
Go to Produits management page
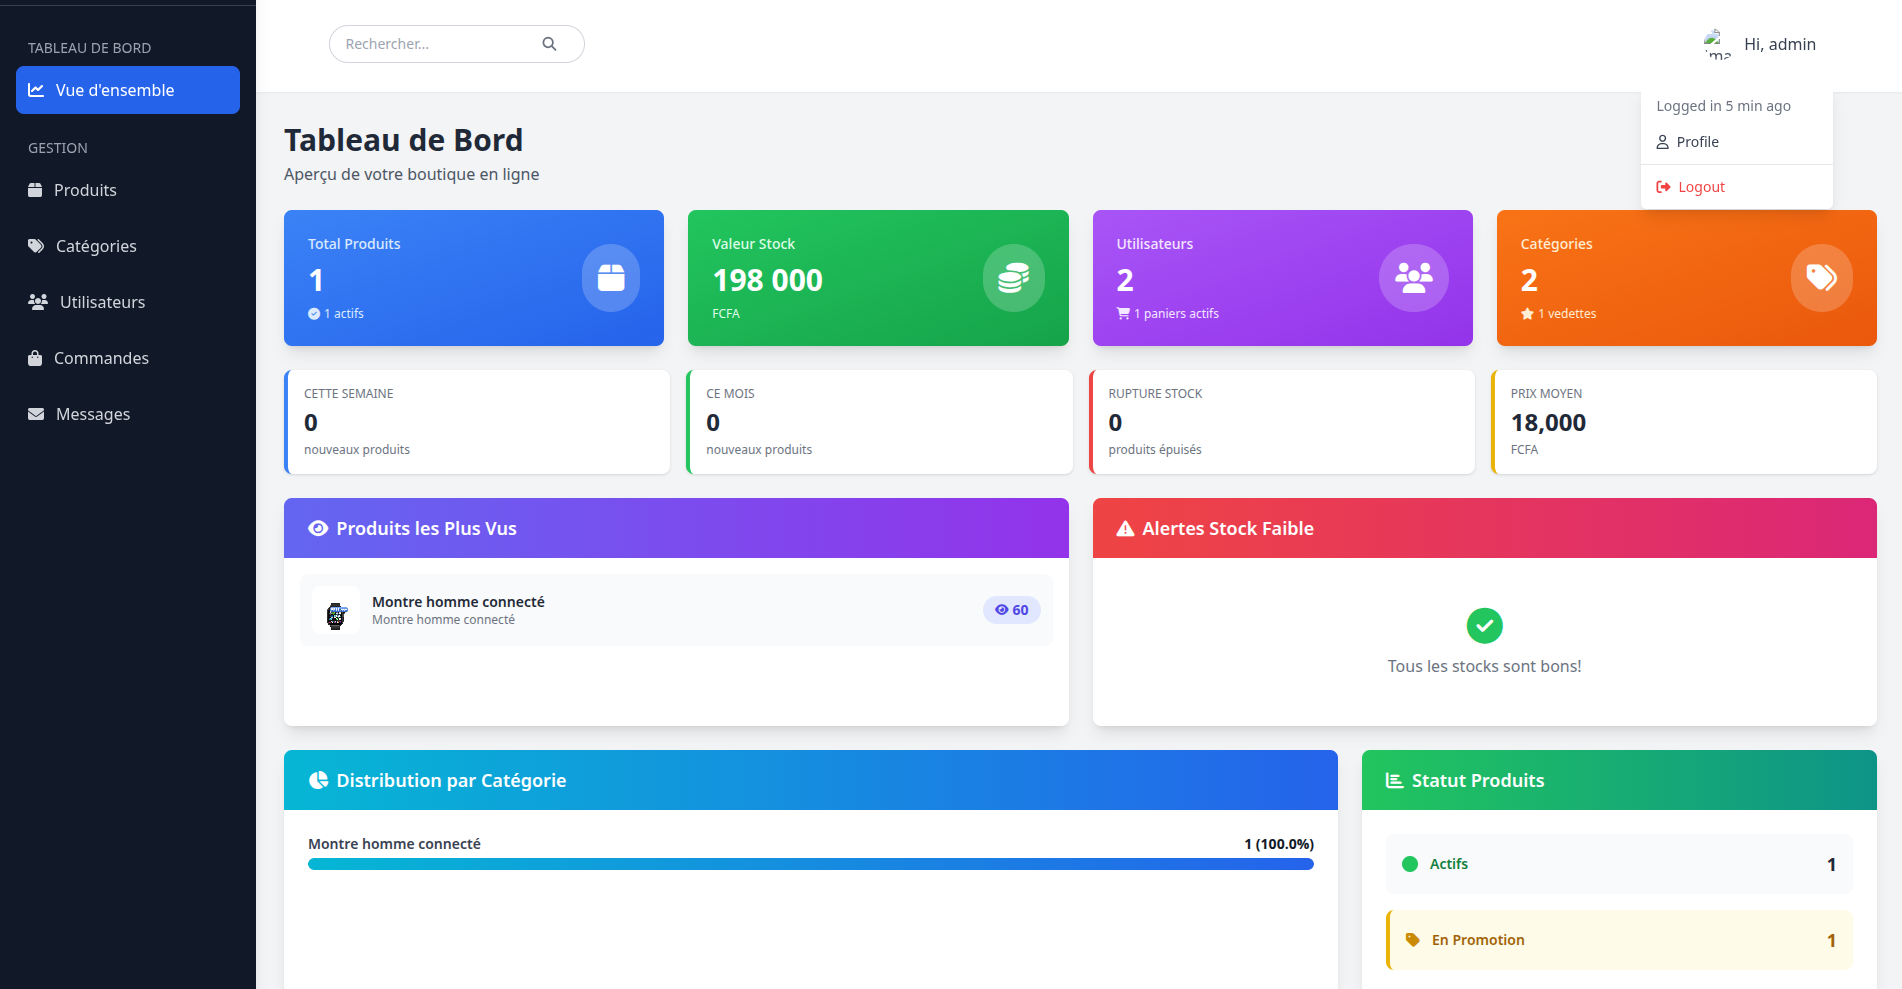tap(85, 190)
